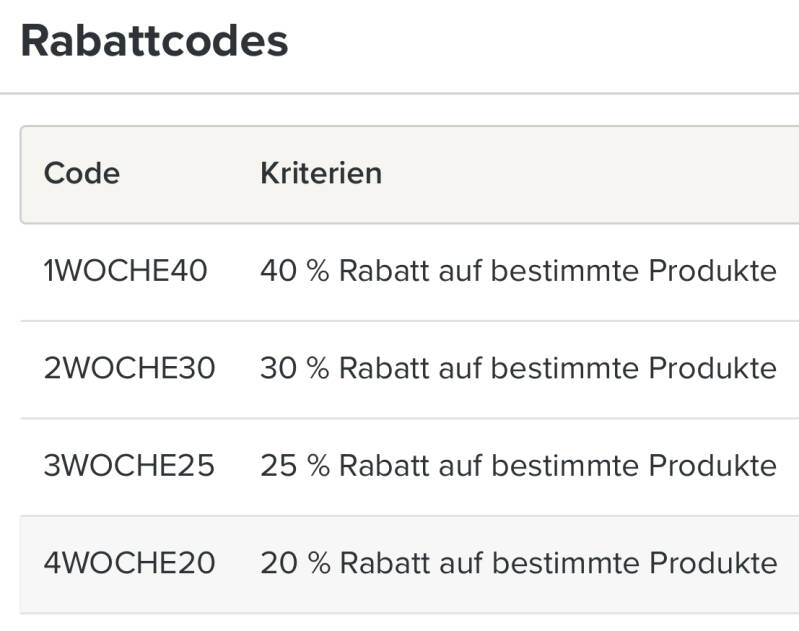Sort by the Code column header

(x=82, y=173)
